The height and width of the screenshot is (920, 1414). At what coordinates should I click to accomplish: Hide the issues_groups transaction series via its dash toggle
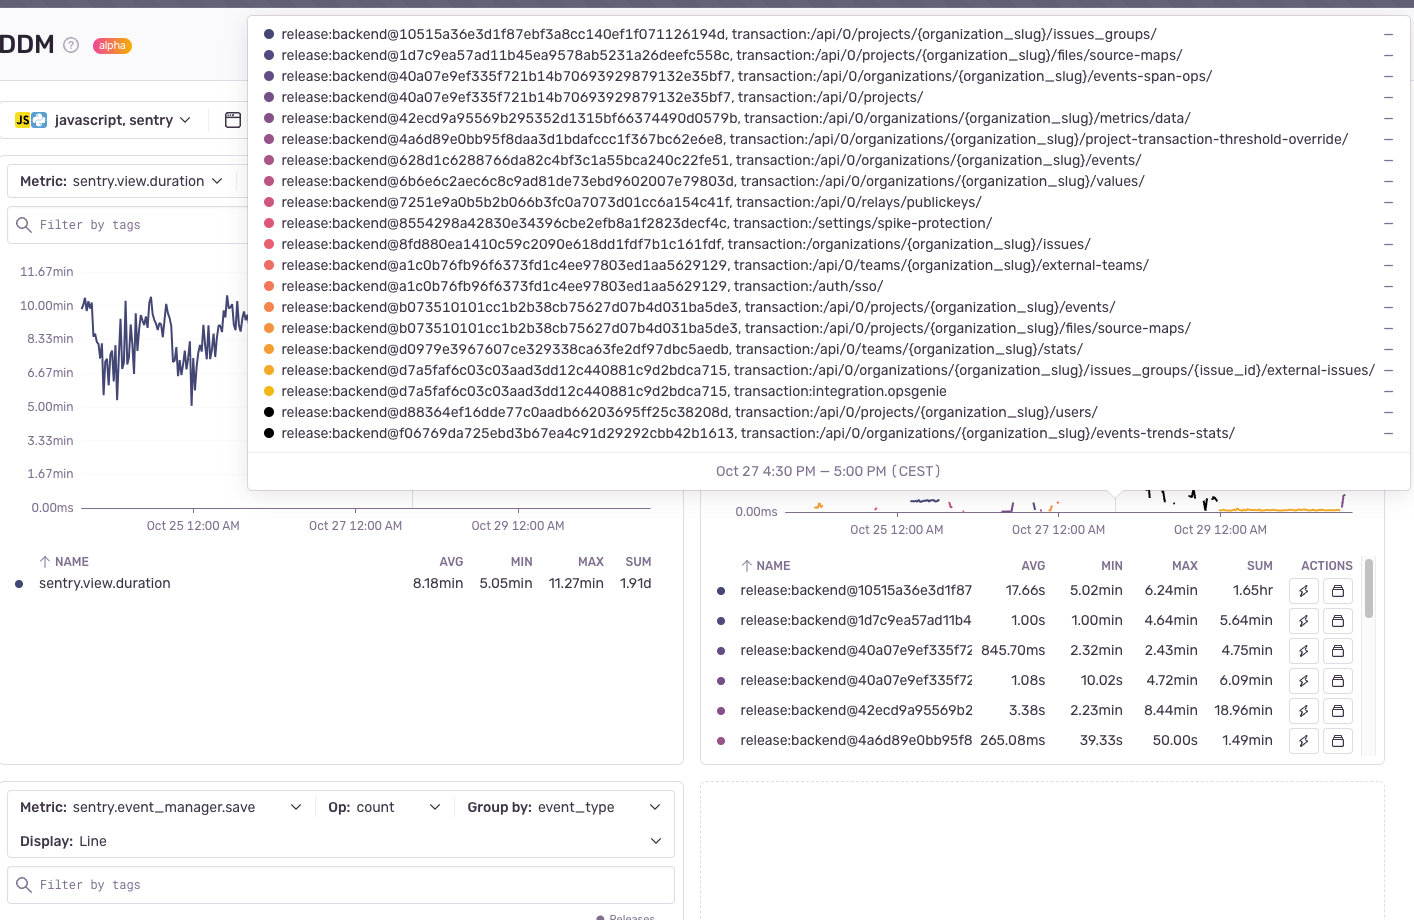(1388, 33)
